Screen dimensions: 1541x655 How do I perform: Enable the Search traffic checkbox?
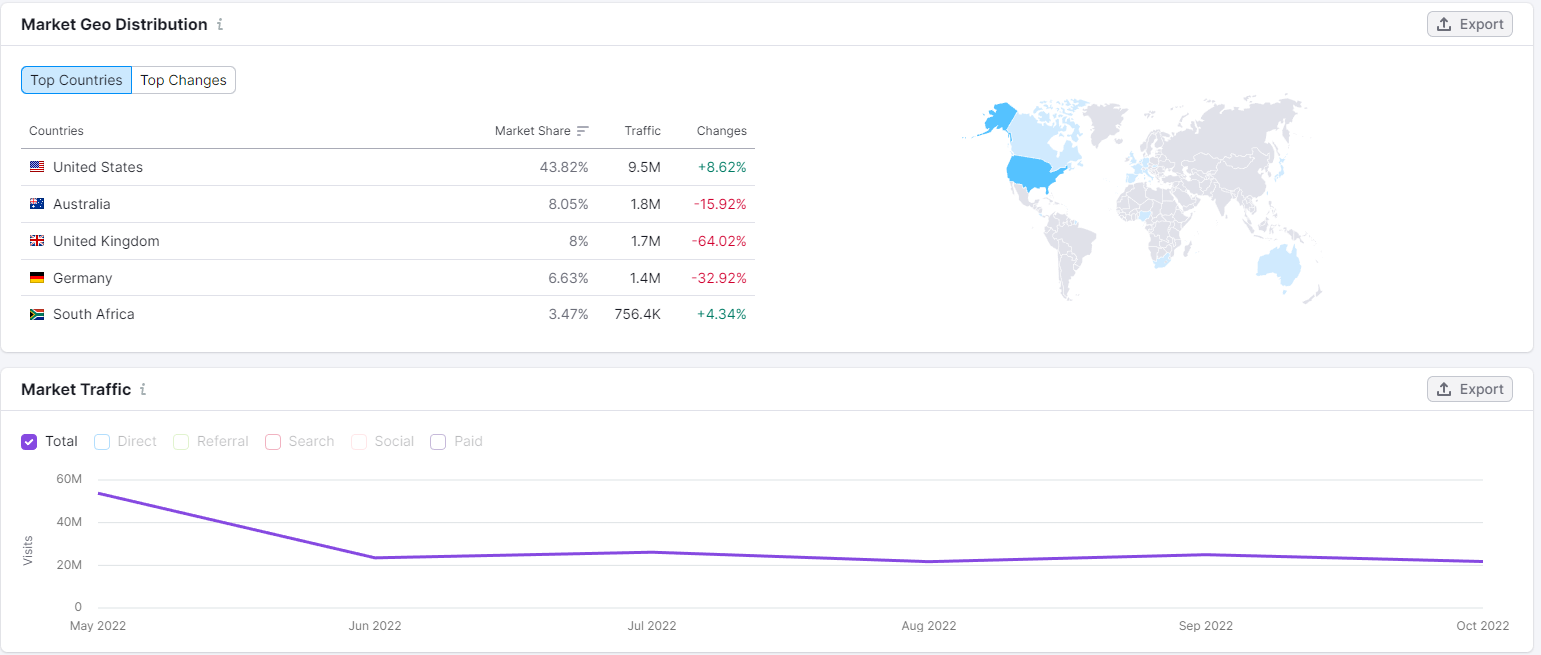click(x=273, y=442)
